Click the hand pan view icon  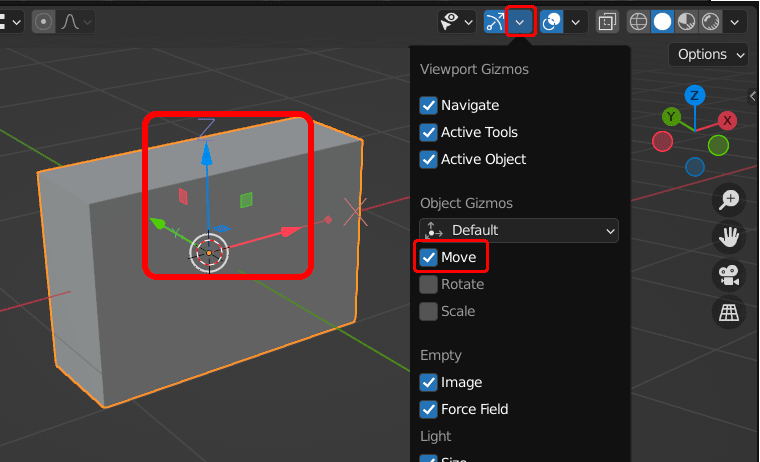click(729, 237)
